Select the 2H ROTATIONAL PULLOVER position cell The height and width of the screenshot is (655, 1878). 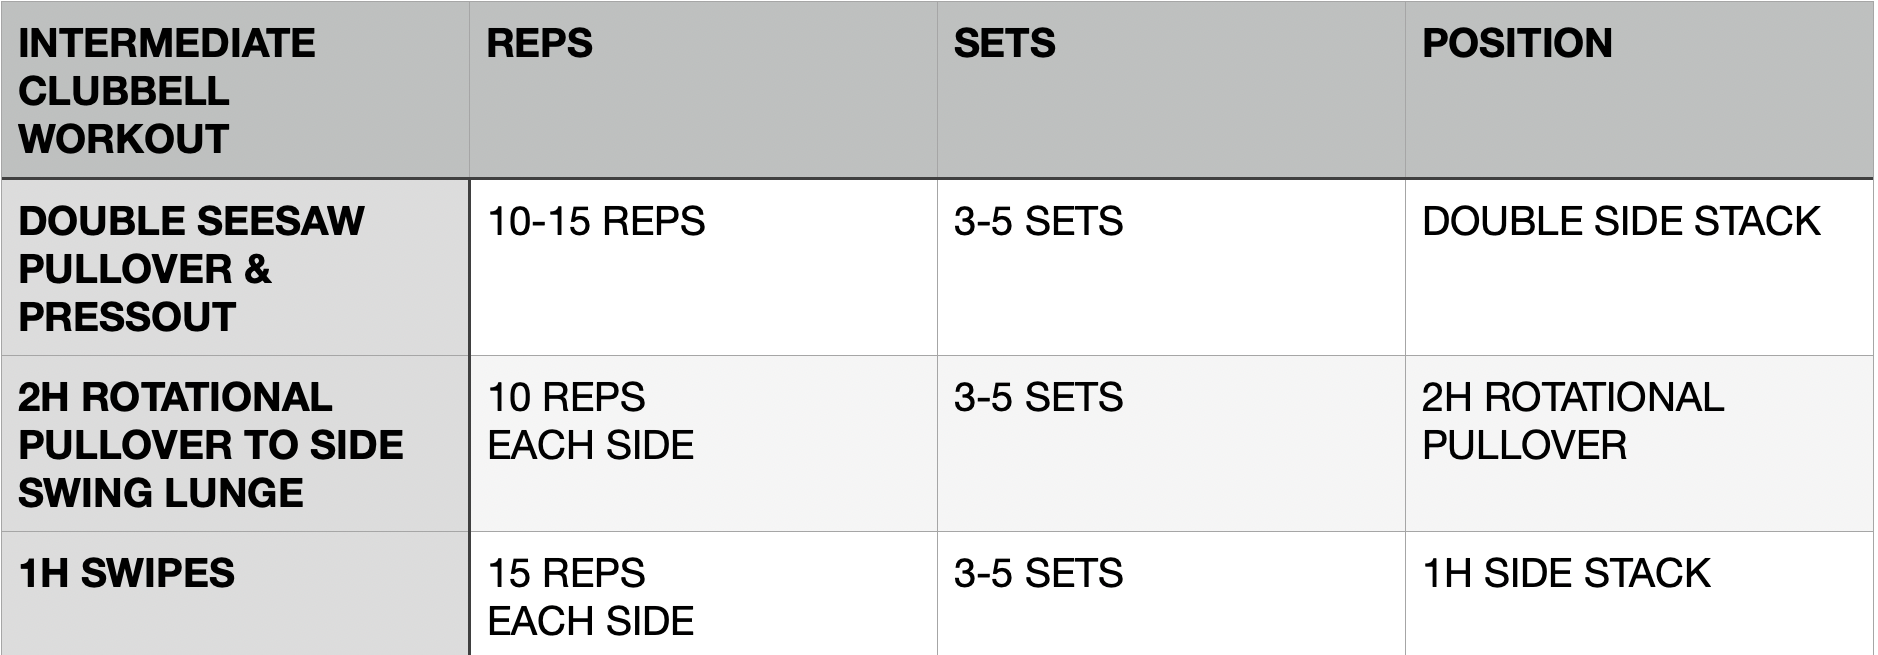[x=1639, y=443]
